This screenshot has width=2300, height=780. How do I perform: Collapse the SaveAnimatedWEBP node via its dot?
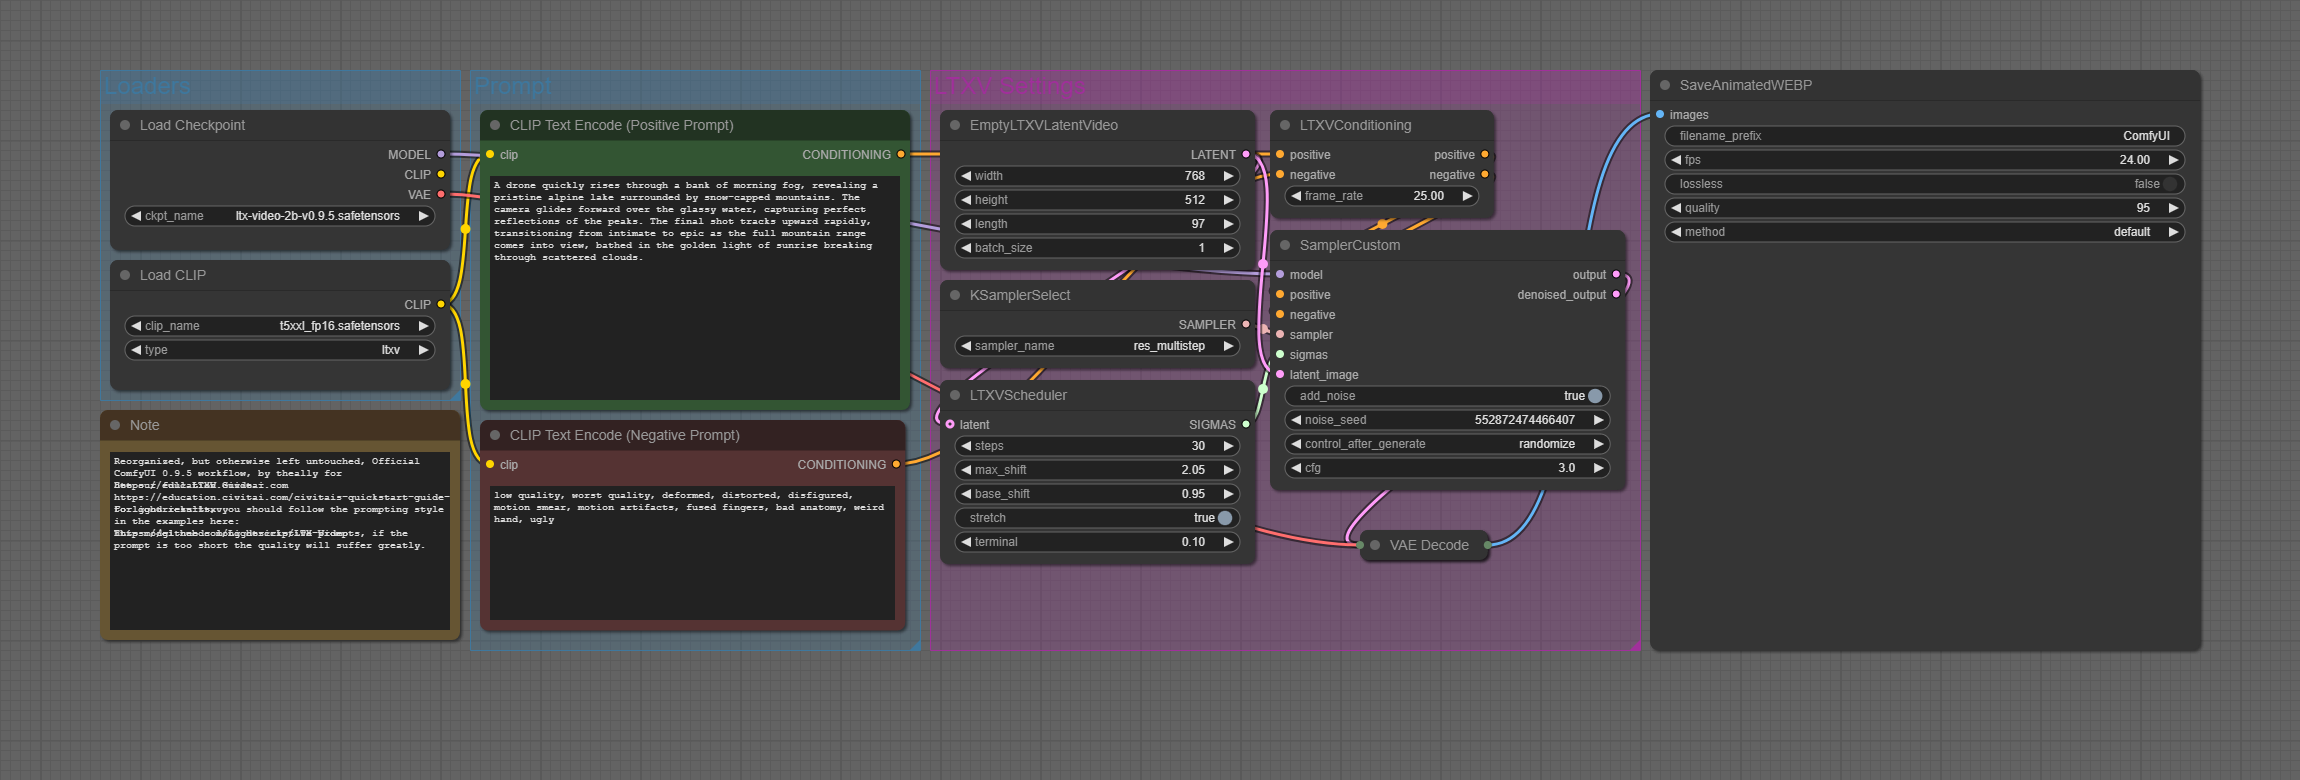(x=1665, y=85)
